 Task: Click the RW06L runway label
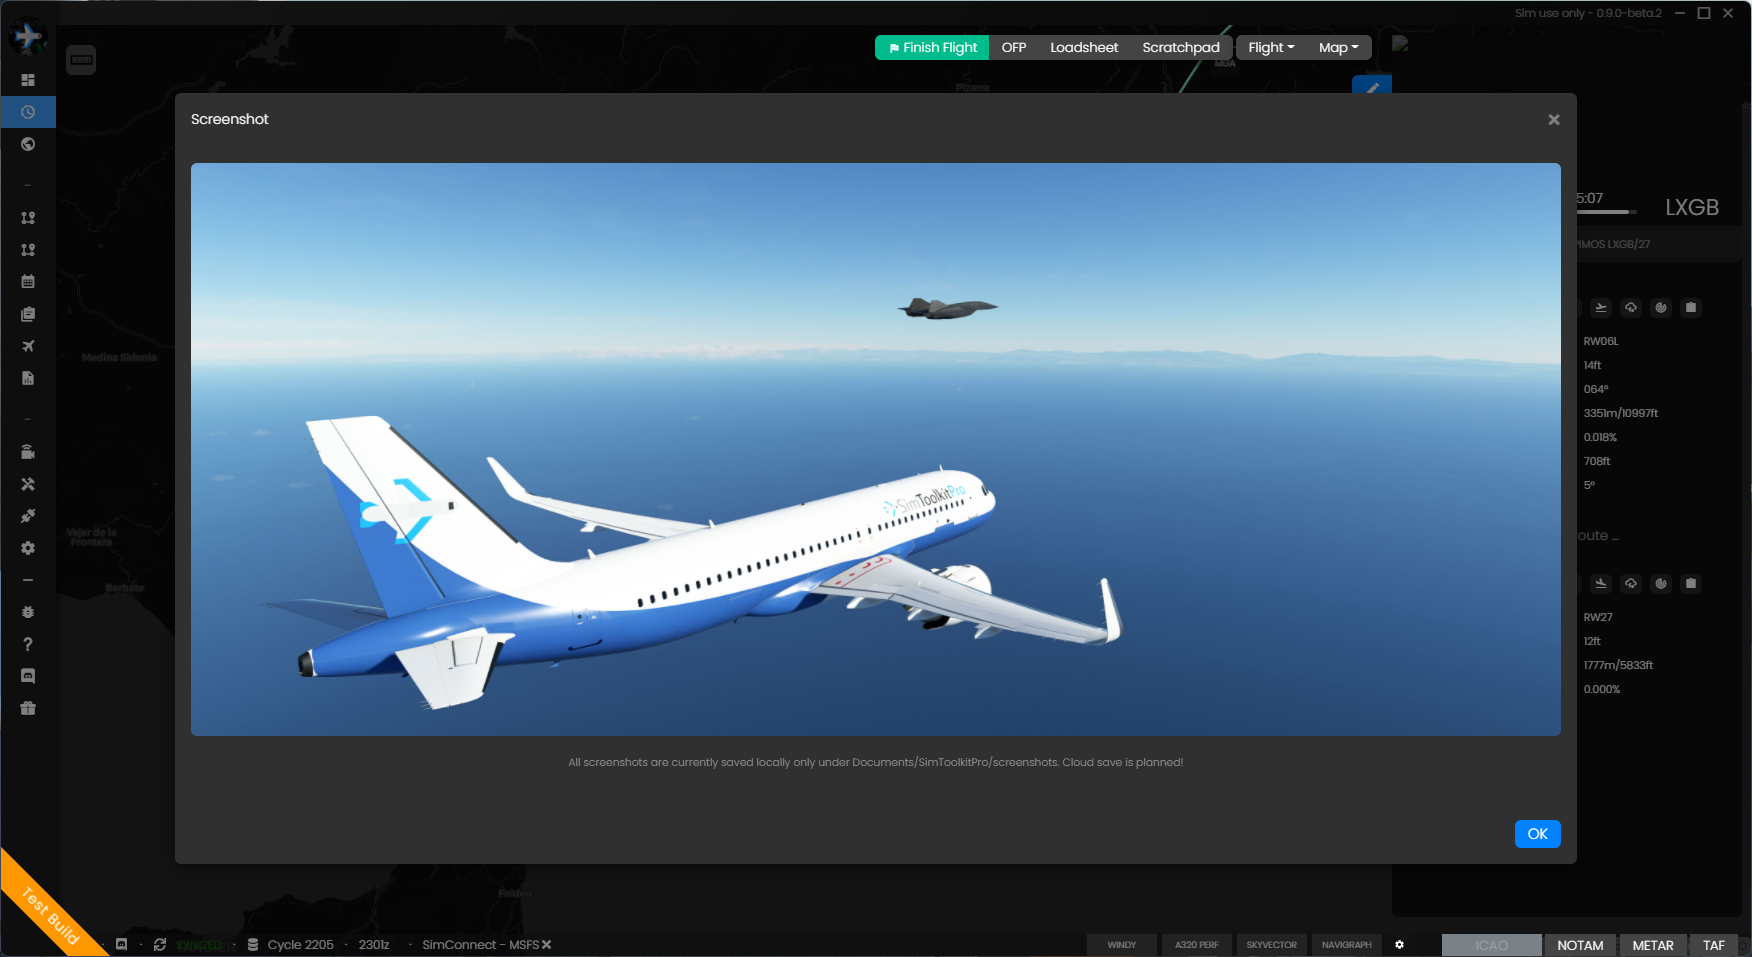click(x=1601, y=341)
